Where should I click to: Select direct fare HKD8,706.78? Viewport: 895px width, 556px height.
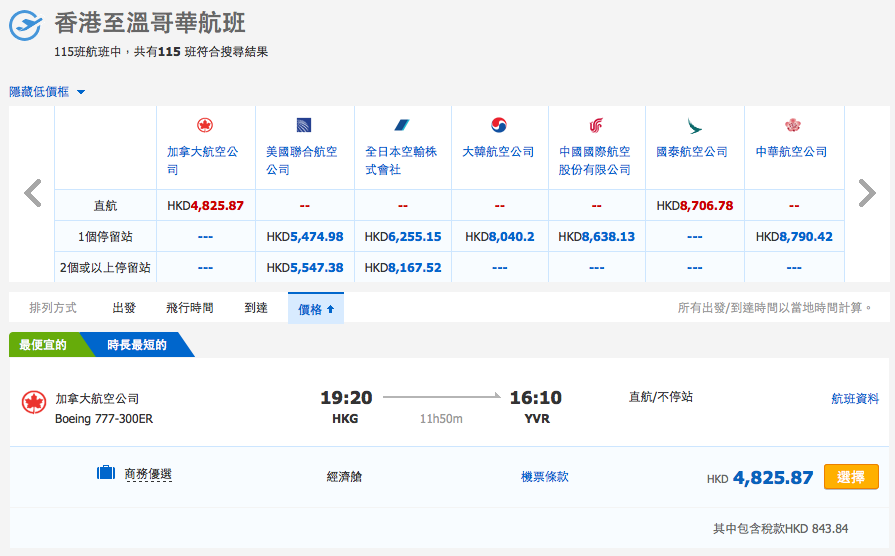click(x=695, y=206)
